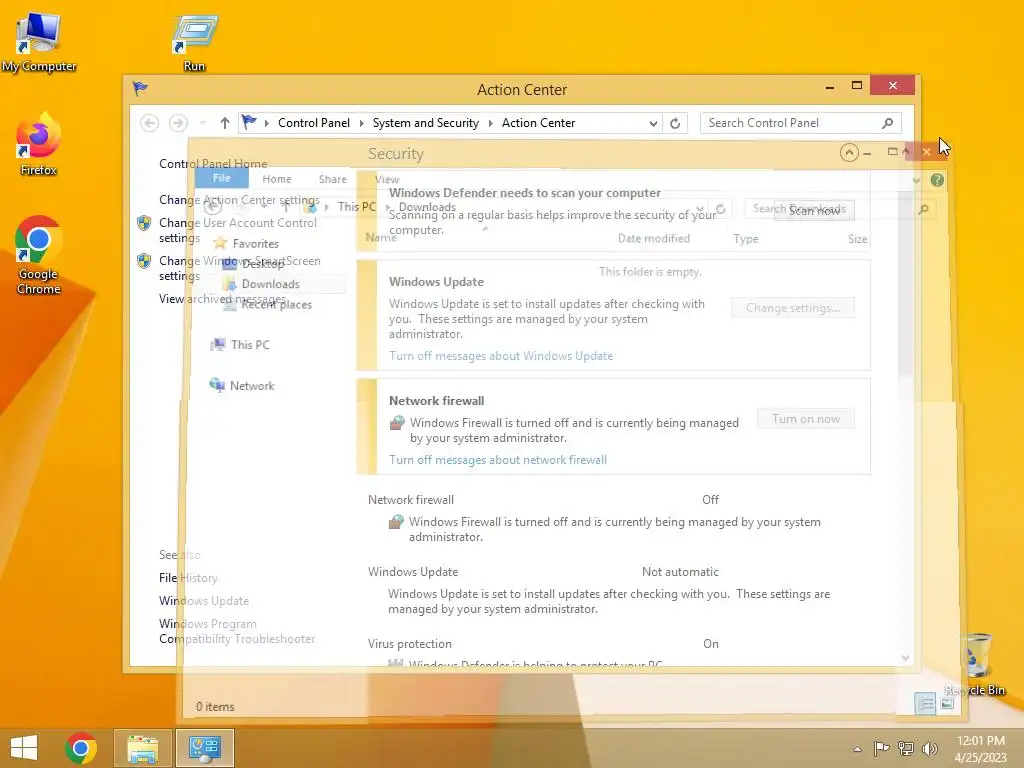The image size is (1024, 768).
Task: Select Desktop in Explorer navigation pane
Action: click(x=254, y=264)
